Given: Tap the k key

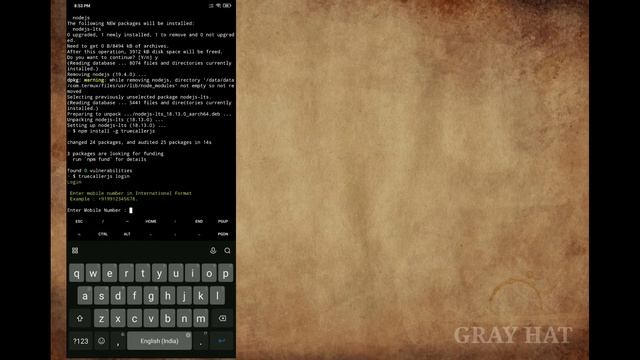Looking at the screenshot, I should 200,296.
